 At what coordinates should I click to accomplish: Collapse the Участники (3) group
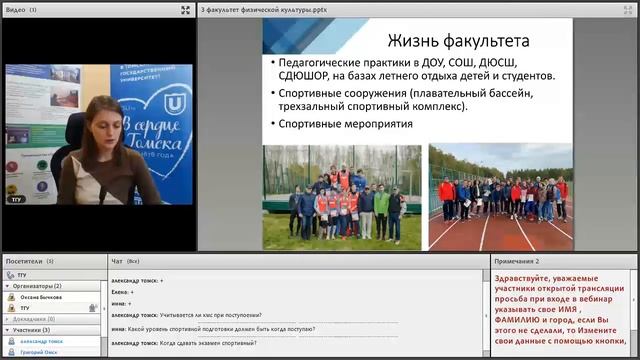click(7, 330)
